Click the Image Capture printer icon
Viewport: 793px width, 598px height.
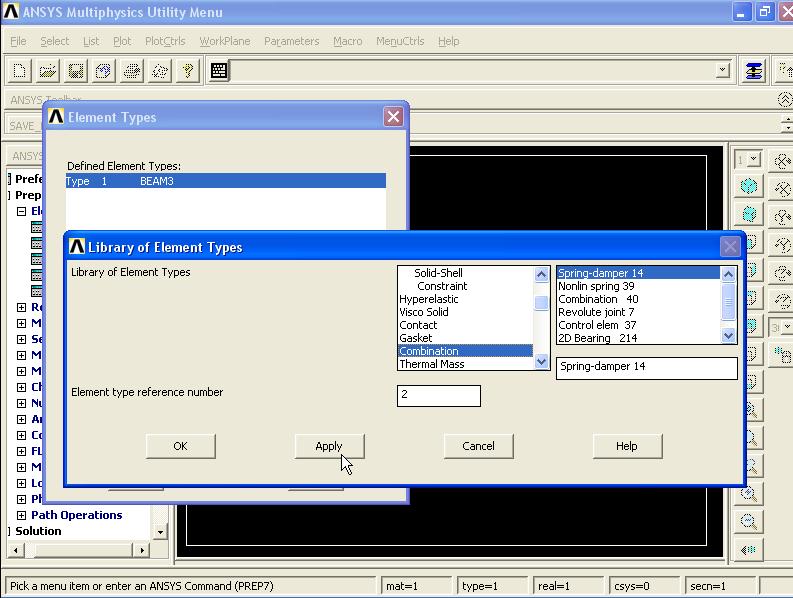(132, 71)
